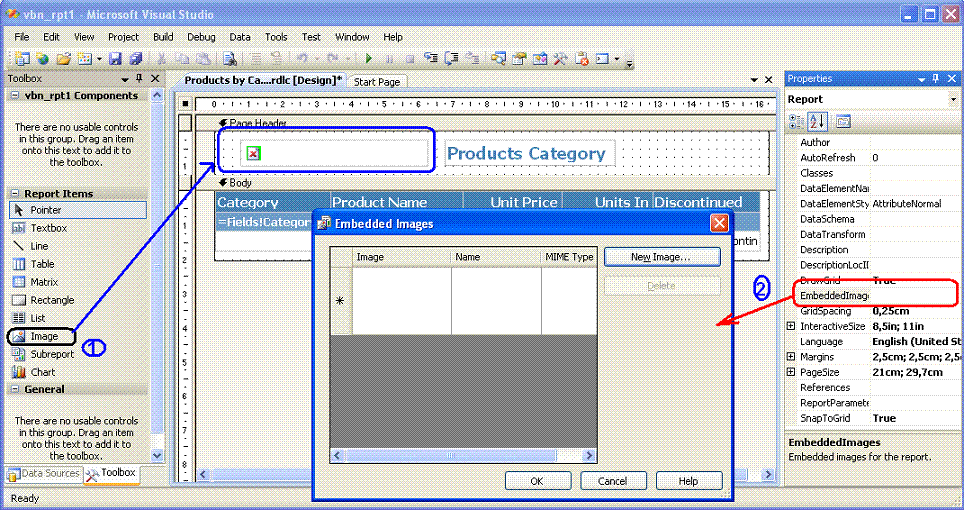Select the Image report item in Toolbox
This screenshot has width=964, height=510.
43,337
